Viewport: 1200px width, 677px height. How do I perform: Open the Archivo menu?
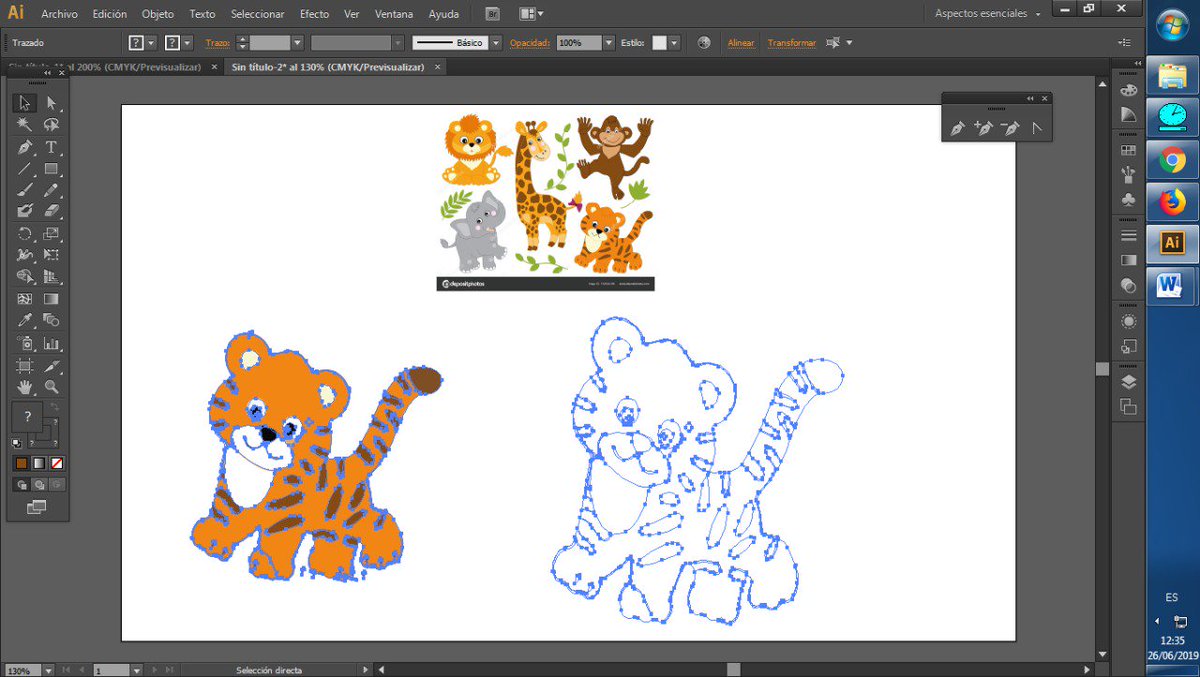(x=59, y=14)
